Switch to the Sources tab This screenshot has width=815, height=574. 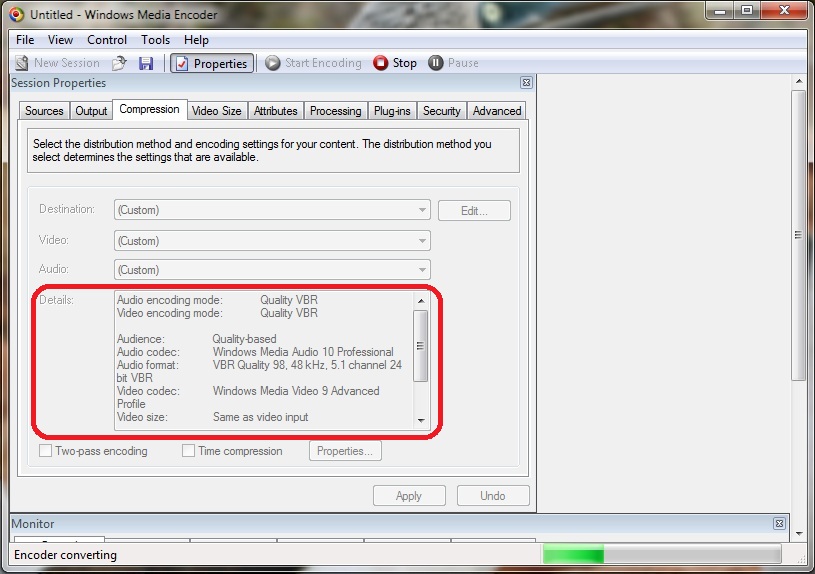tap(44, 111)
